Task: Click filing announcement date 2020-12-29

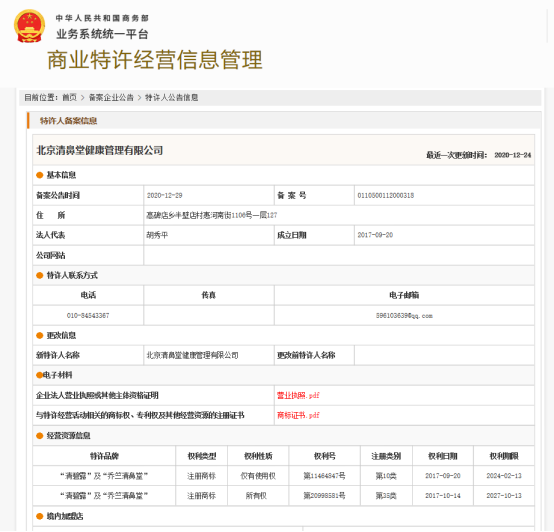Action: (x=165, y=195)
